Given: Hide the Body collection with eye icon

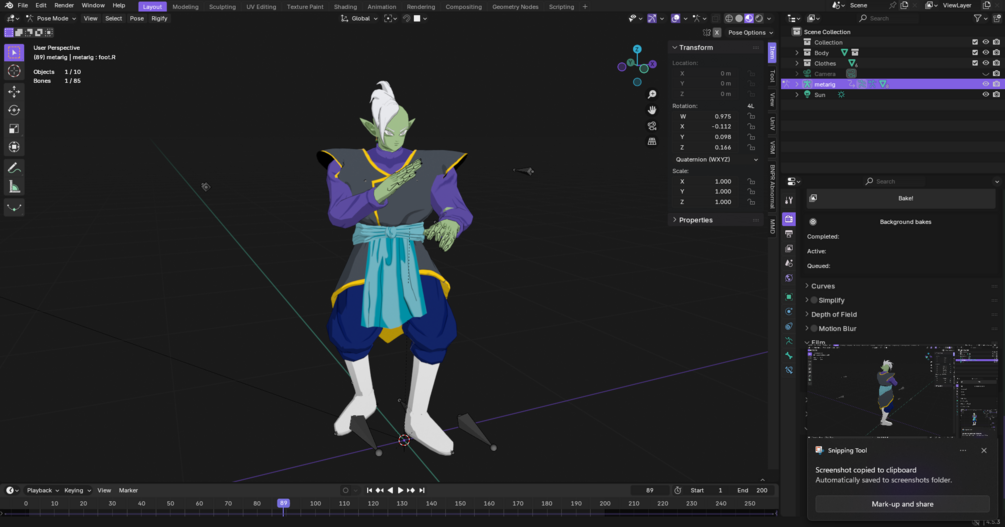Looking at the screenshot, I should (986, 53).
